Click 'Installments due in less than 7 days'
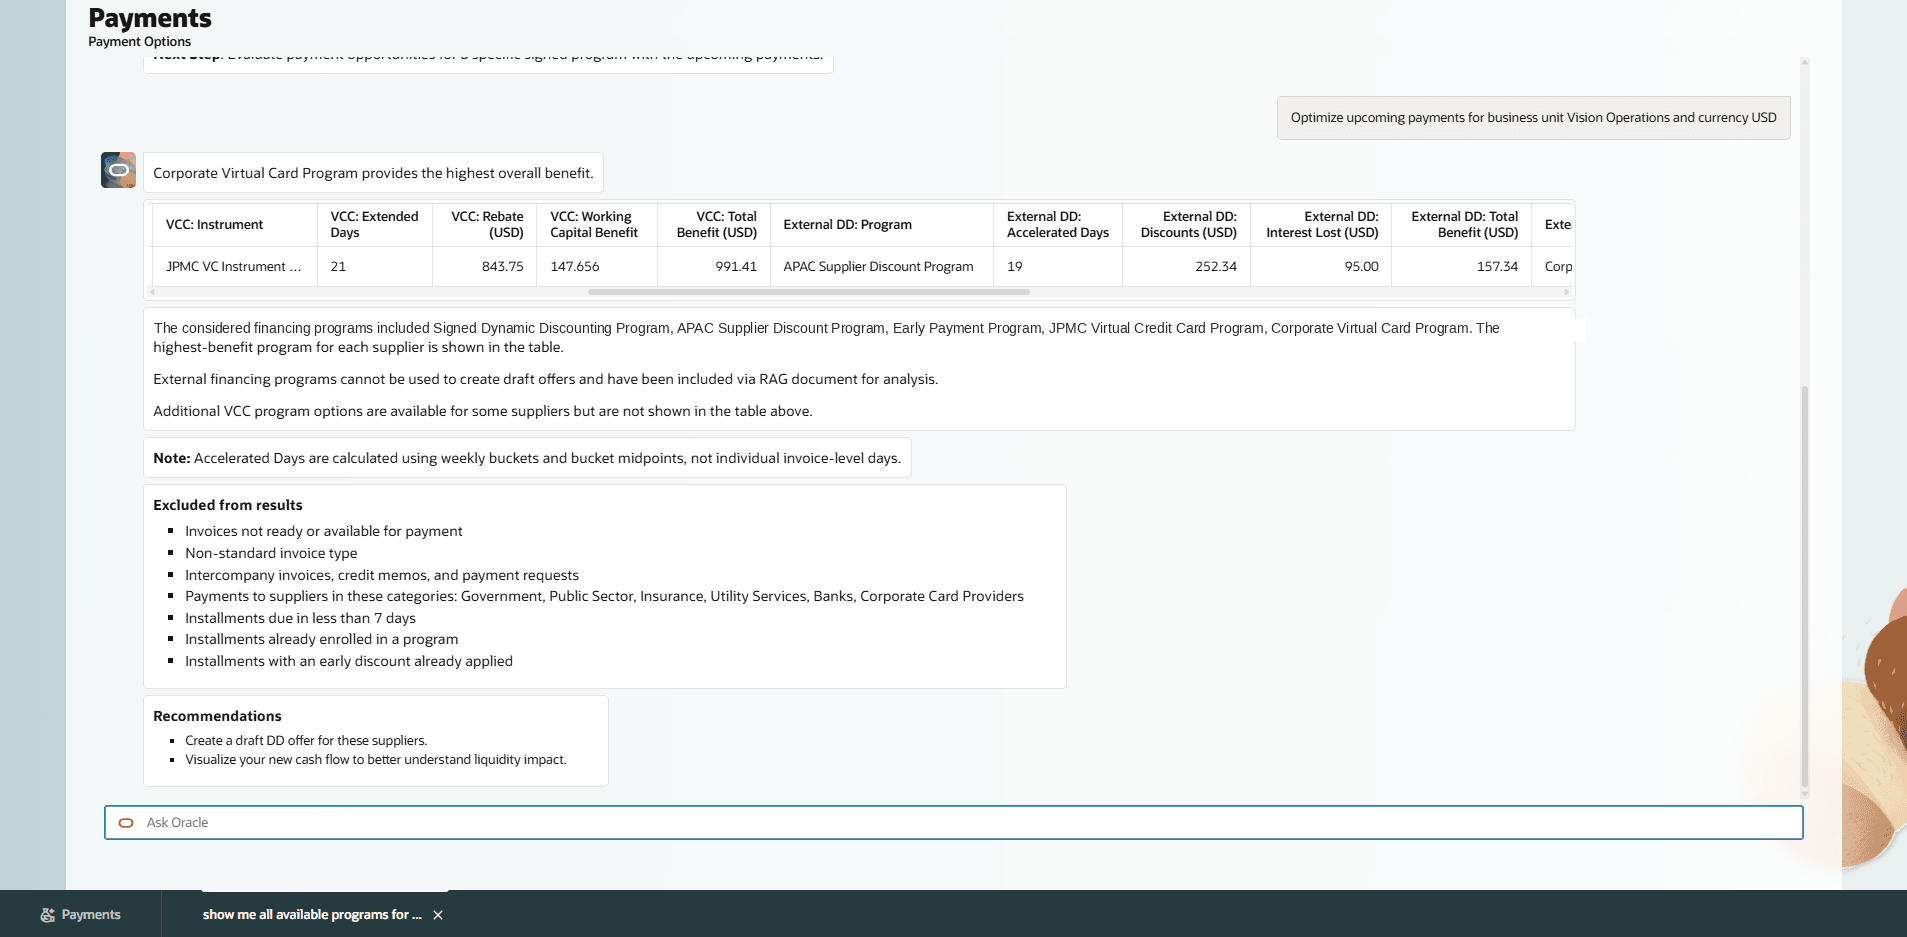The height and width of the screenshot is (937, 1907). coord(300,618)
